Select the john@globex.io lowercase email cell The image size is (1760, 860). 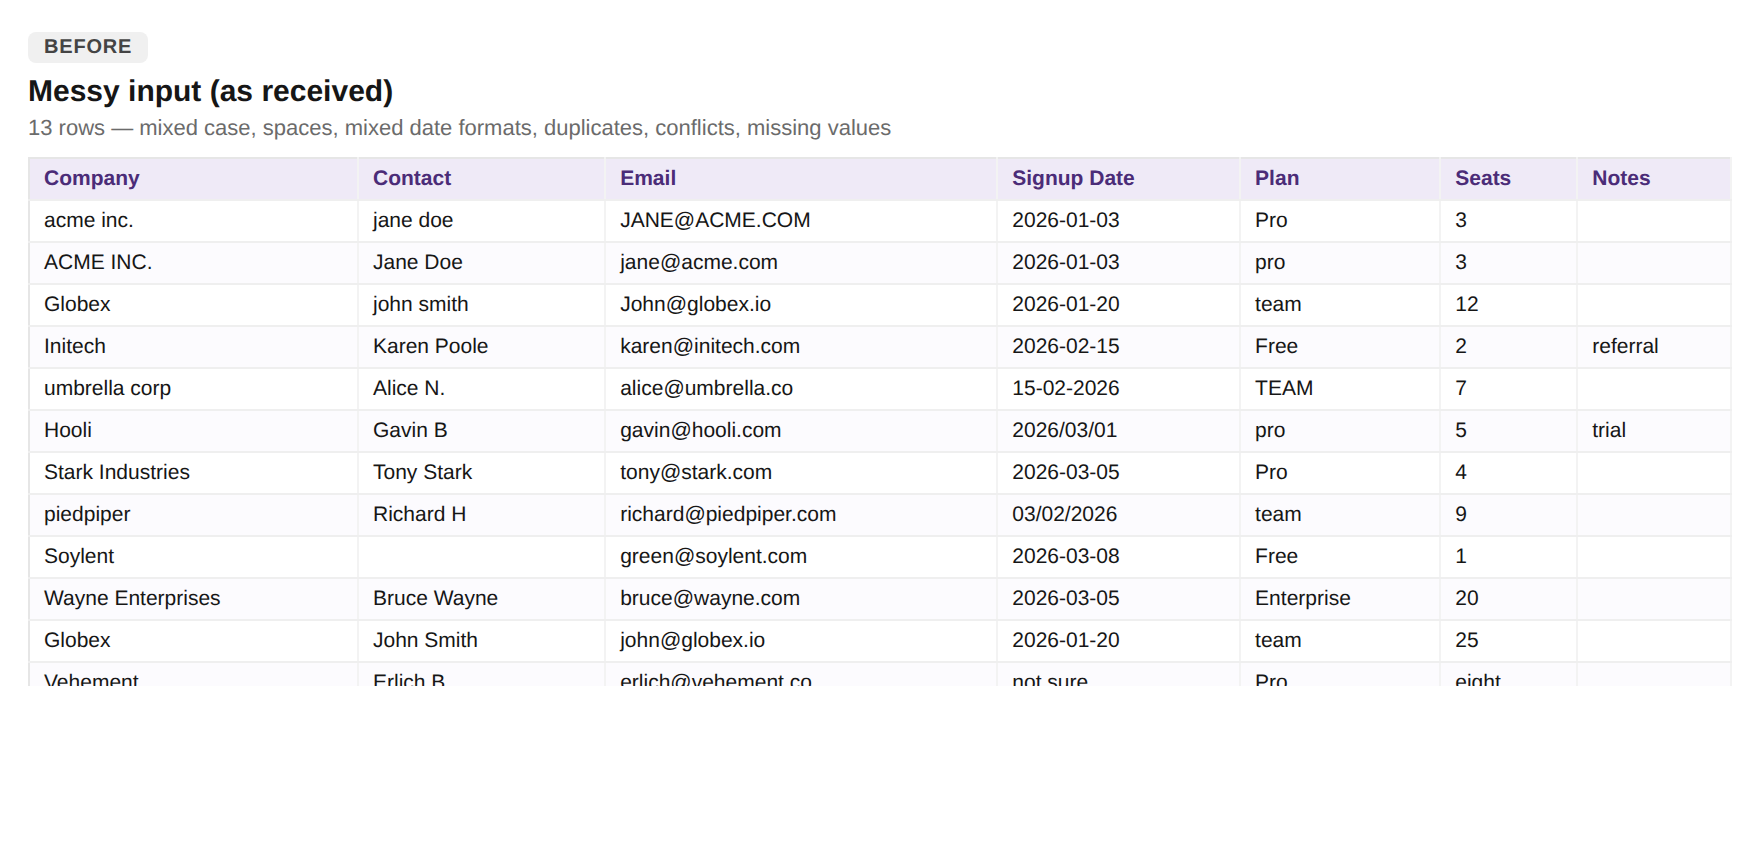(801, 641)
